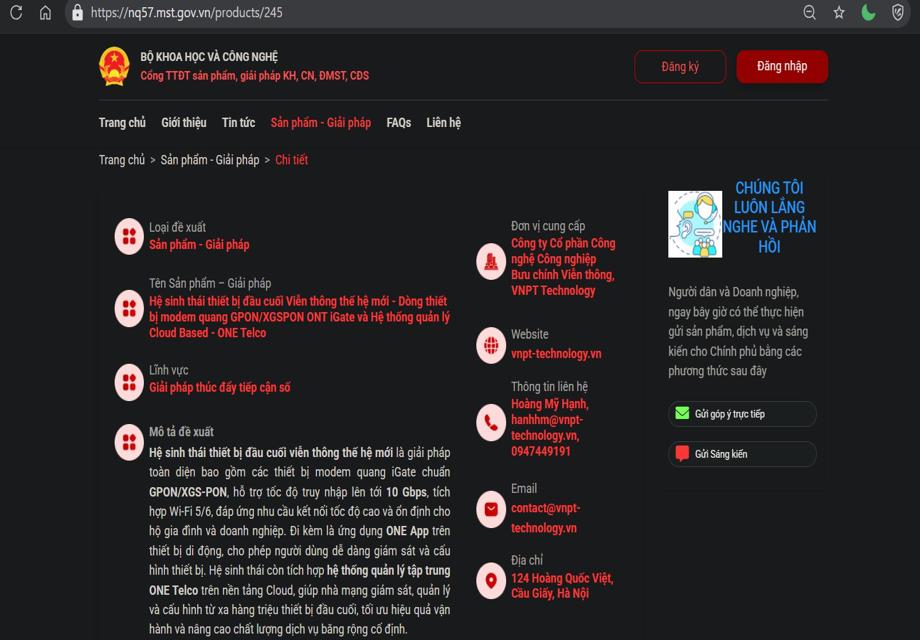This screenshot has width=920, height=640.
Task: Click the Đăng nhập button
Action: click(782, 66)
